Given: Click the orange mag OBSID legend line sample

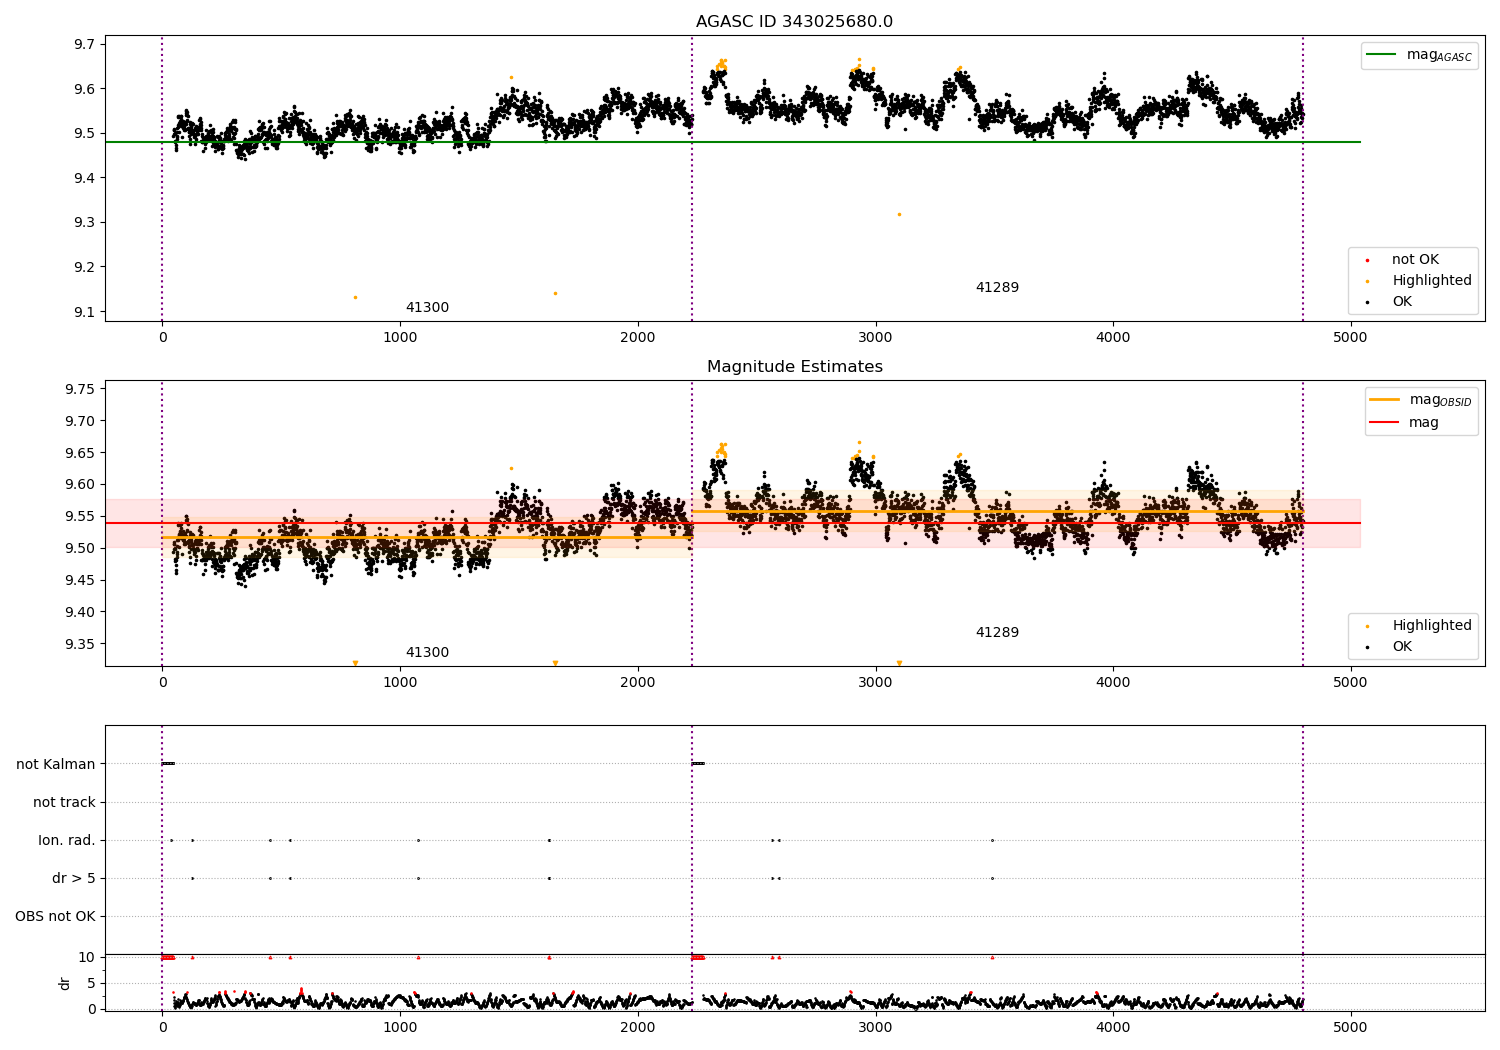Looking at the screenshot, I should pyautogui.click(x=1384, y=400).
